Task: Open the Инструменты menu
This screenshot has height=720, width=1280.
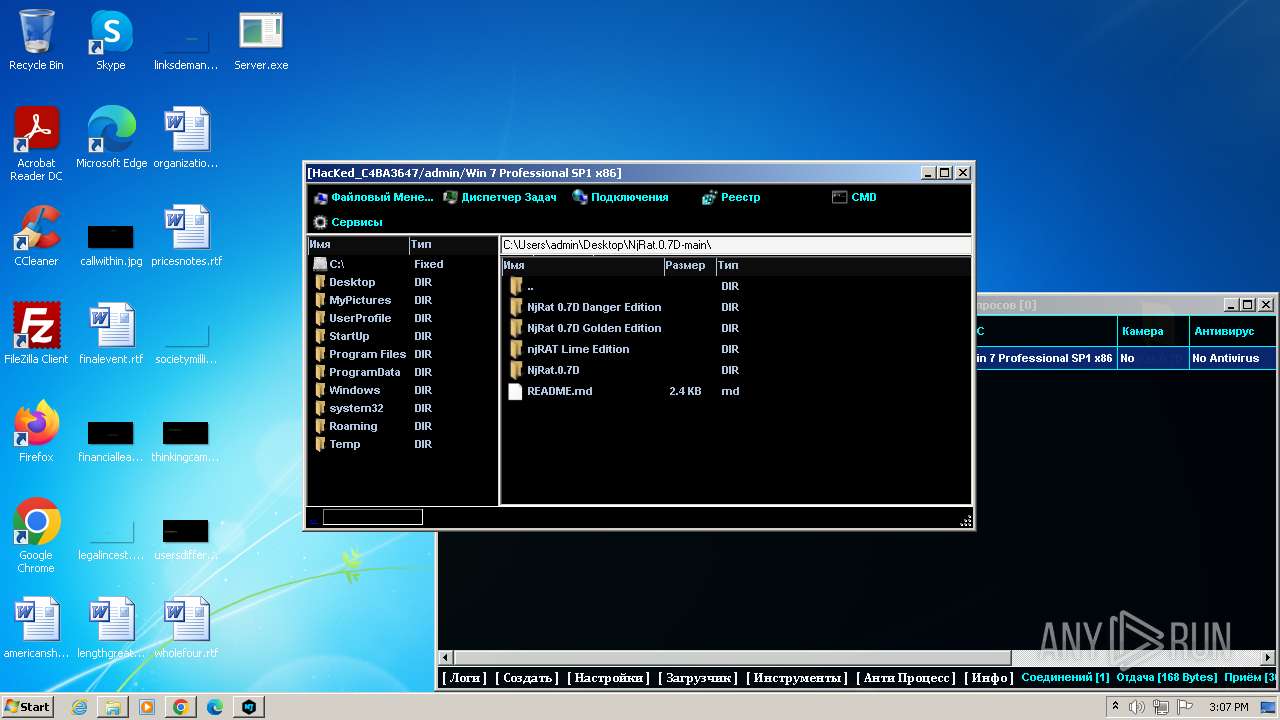Action: (798, 677)
